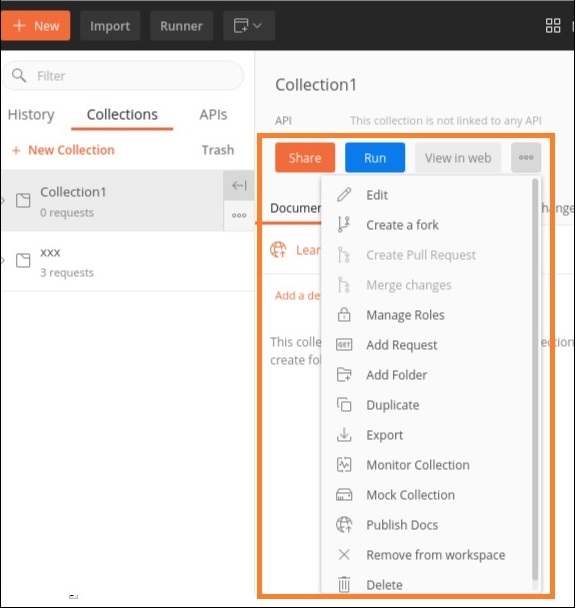
Task: Click the dropdown menu's vertical scrollbar
Action: (535, 380)
